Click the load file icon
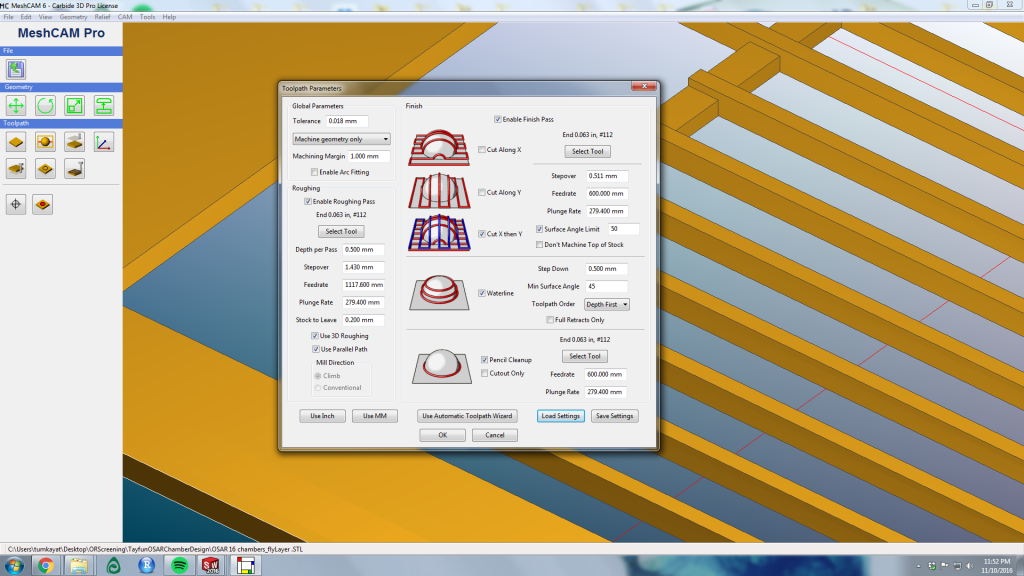Viewport: 1024px width, 576px height. [x=17, y=69]
